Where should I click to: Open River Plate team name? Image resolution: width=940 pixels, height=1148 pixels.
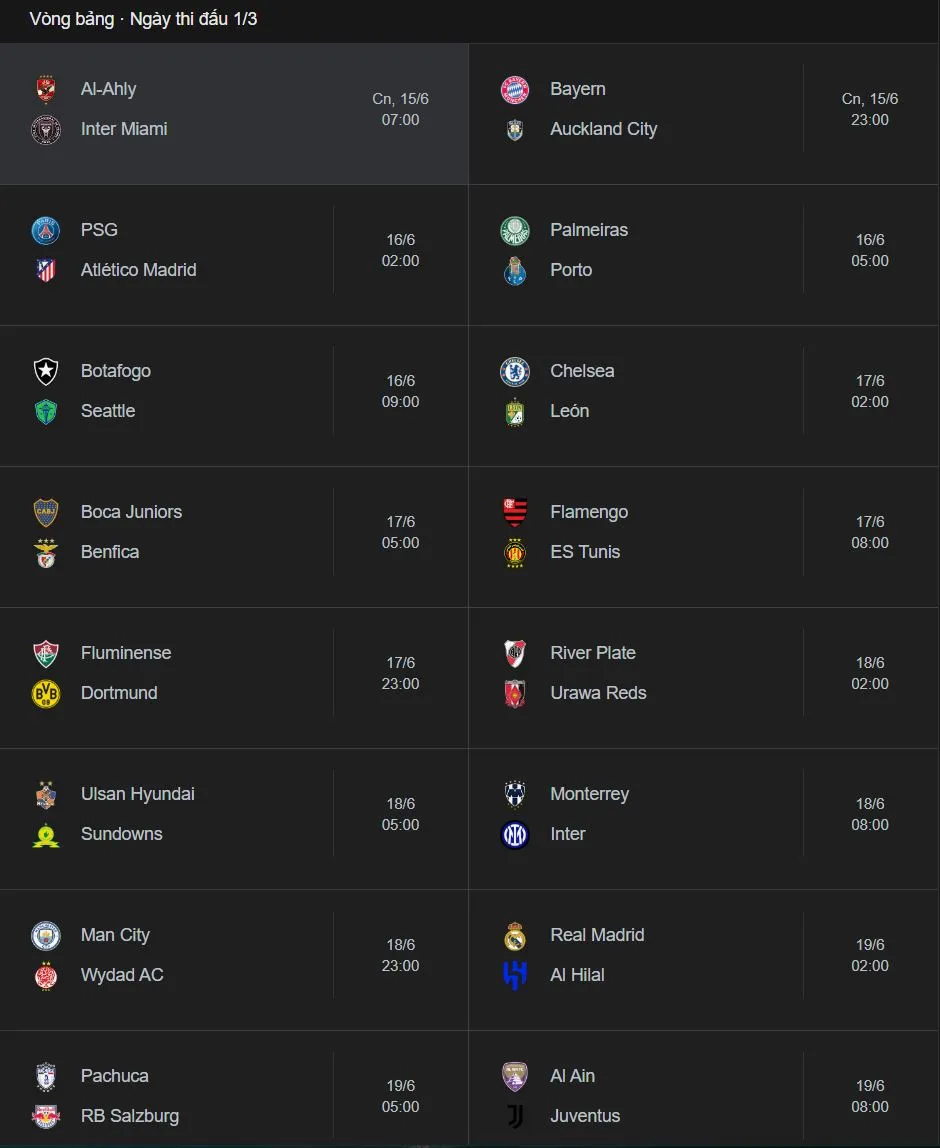[592, 653]
